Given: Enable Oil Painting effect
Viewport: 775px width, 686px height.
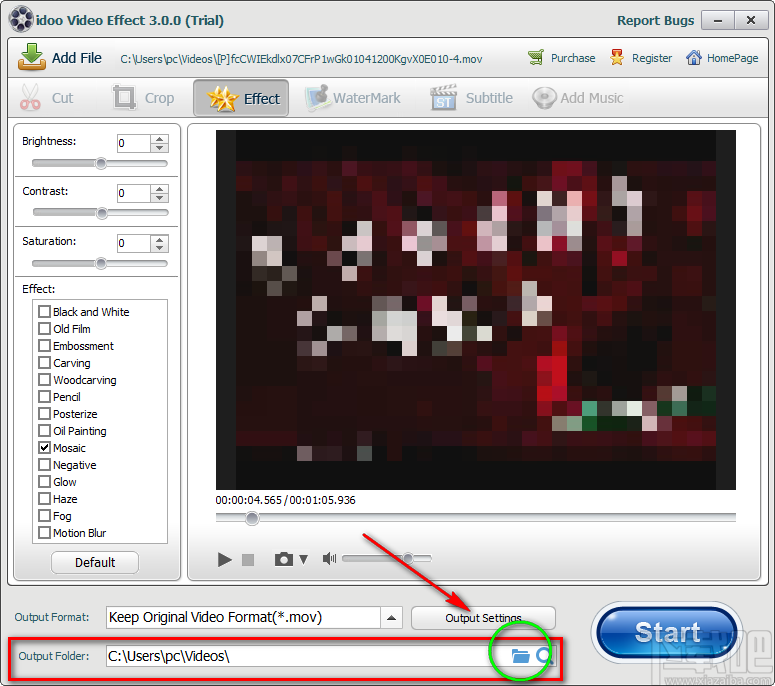Looking at the screenshot, I should point(44,430).
